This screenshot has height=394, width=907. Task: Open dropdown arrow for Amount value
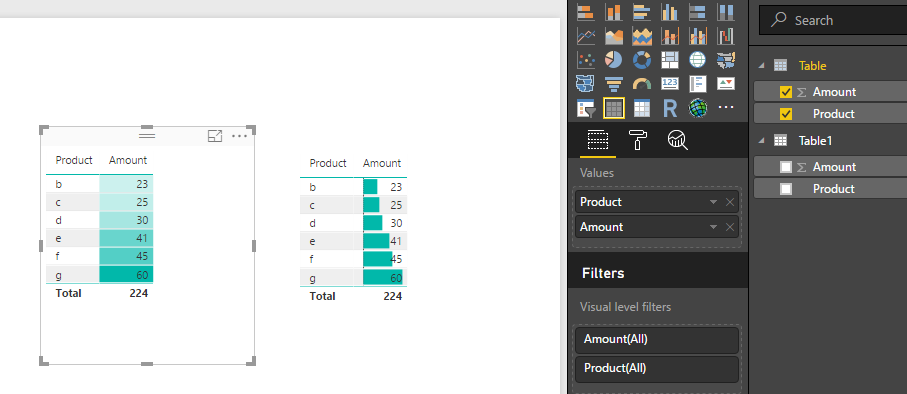[x=713, y=227]
